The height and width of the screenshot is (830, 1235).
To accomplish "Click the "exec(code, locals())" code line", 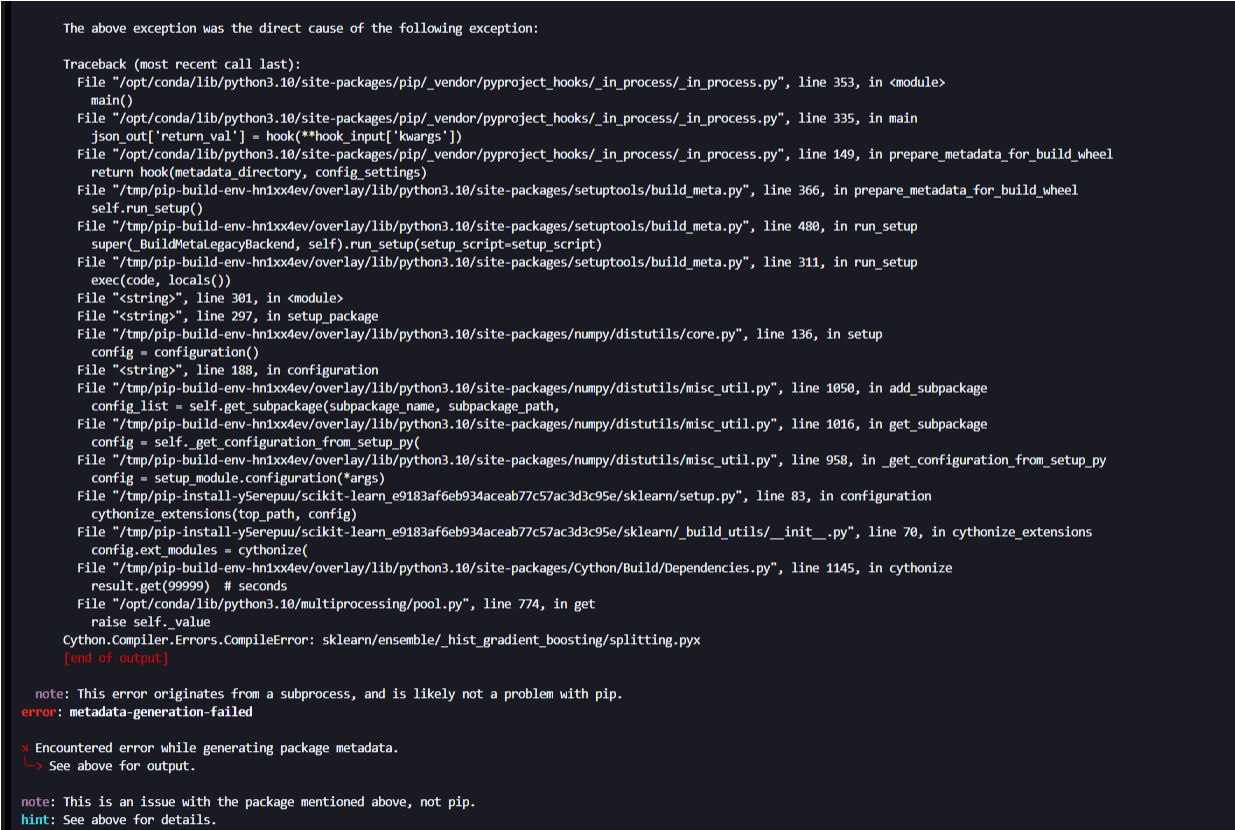I will click(160, 280).
